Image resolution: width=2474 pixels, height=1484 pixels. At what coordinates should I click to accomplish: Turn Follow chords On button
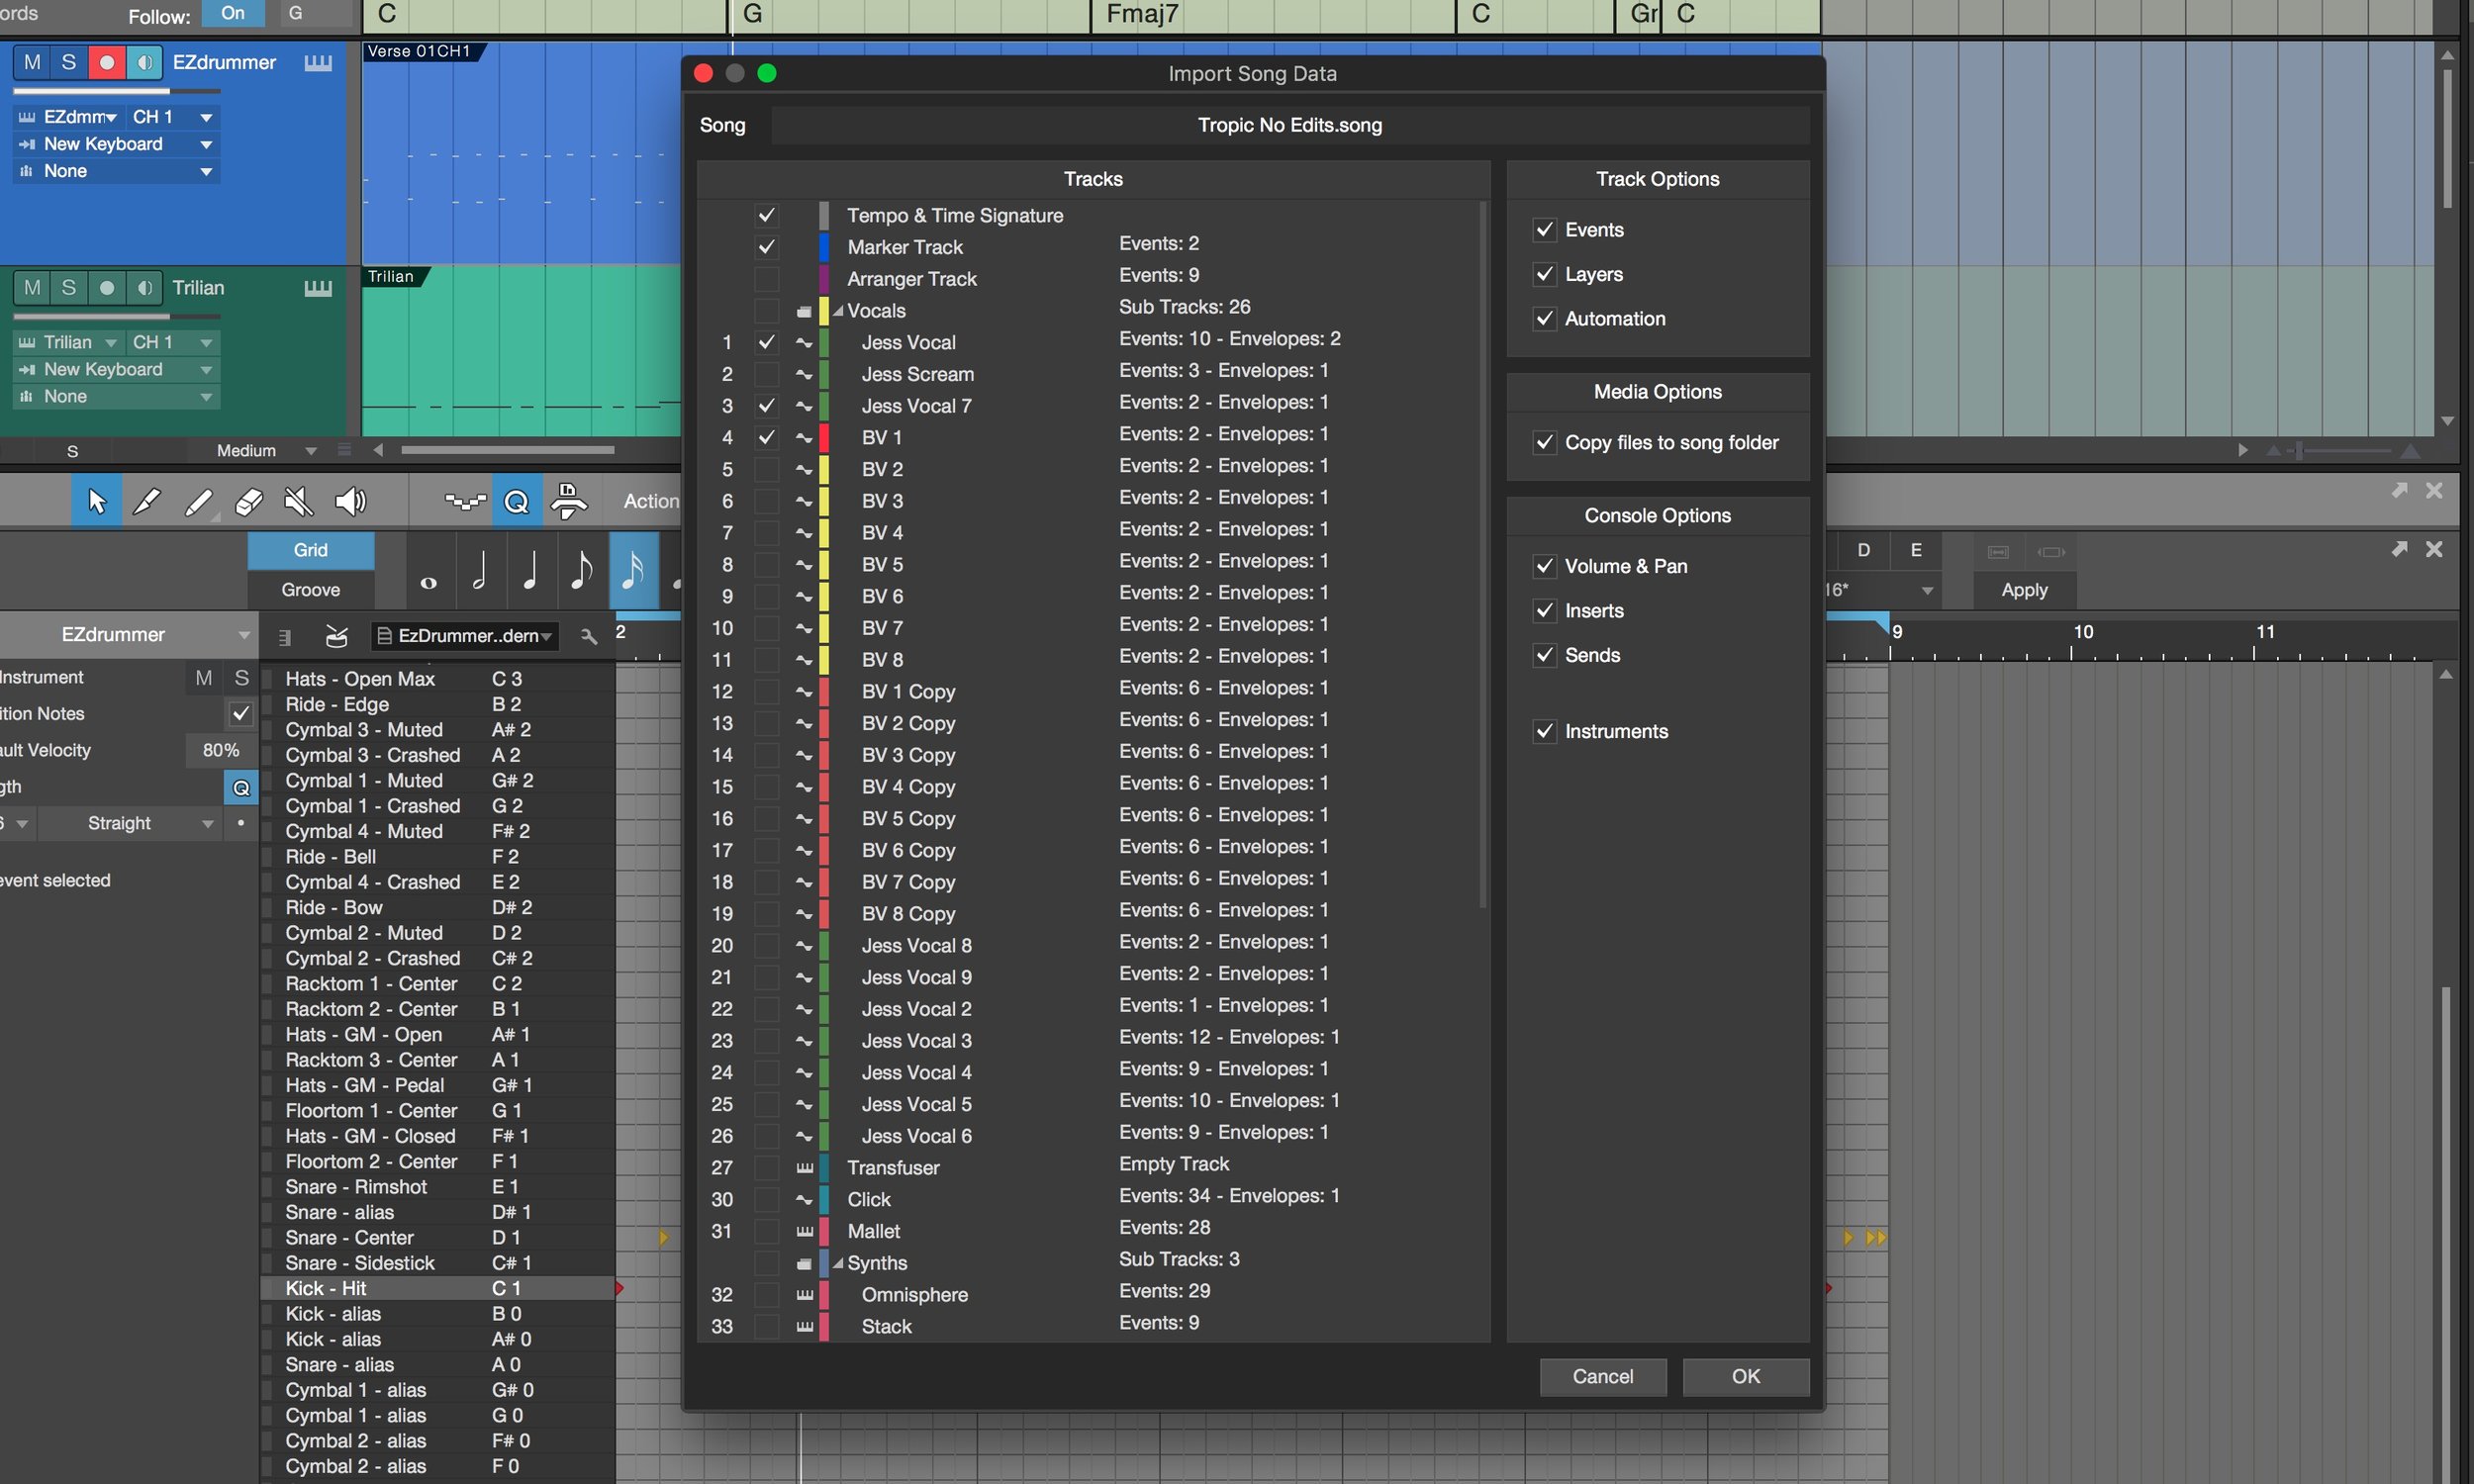point(233,13)
